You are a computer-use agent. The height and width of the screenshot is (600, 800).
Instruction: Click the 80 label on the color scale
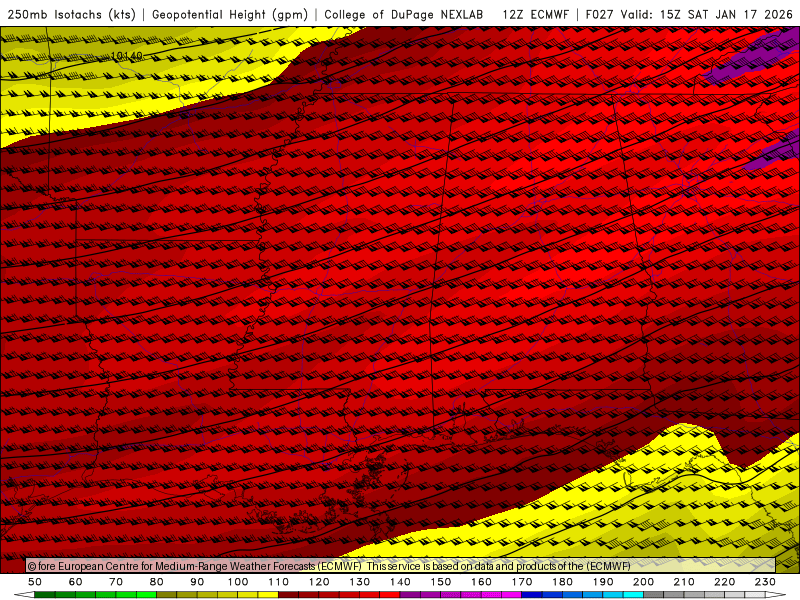157,582
